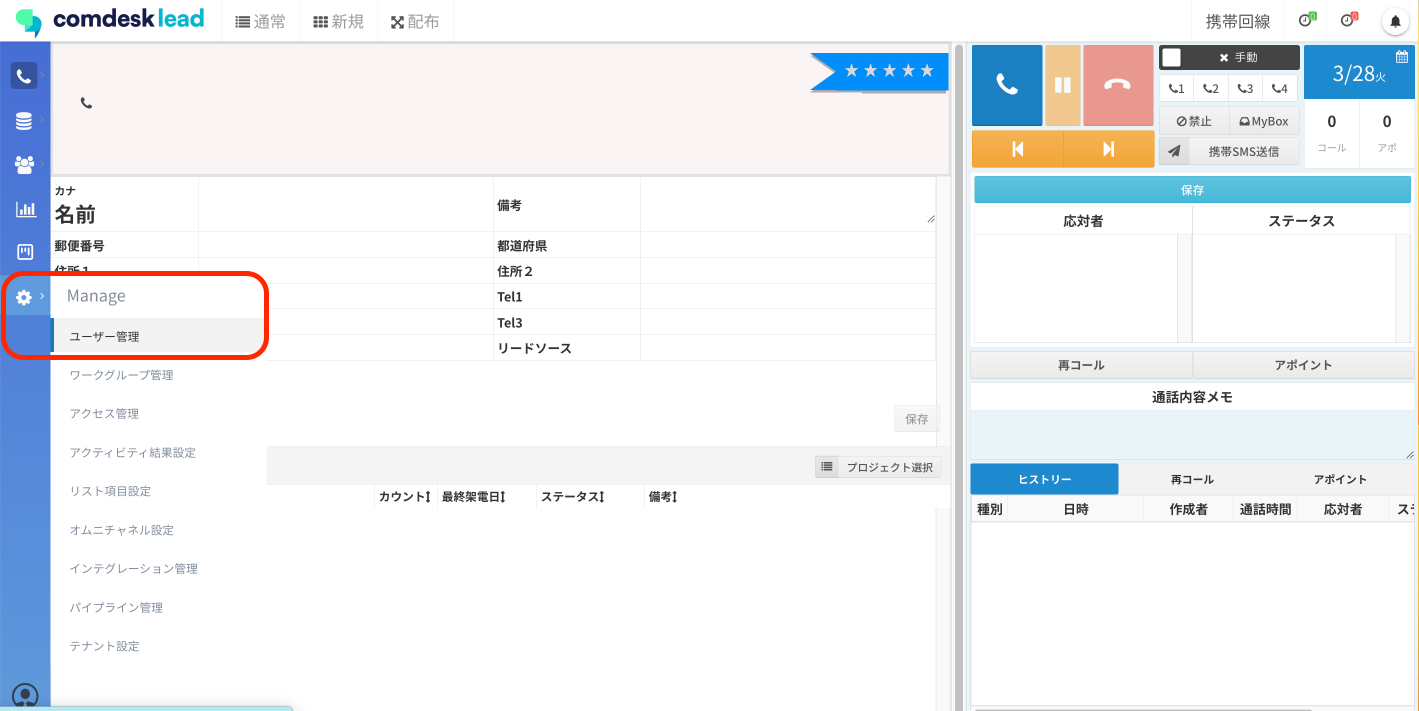Image resolution: width=1419 pixels, height=711 pixels.
Task: Enable the 禁止 restriction option
Action: [1193, 120]
